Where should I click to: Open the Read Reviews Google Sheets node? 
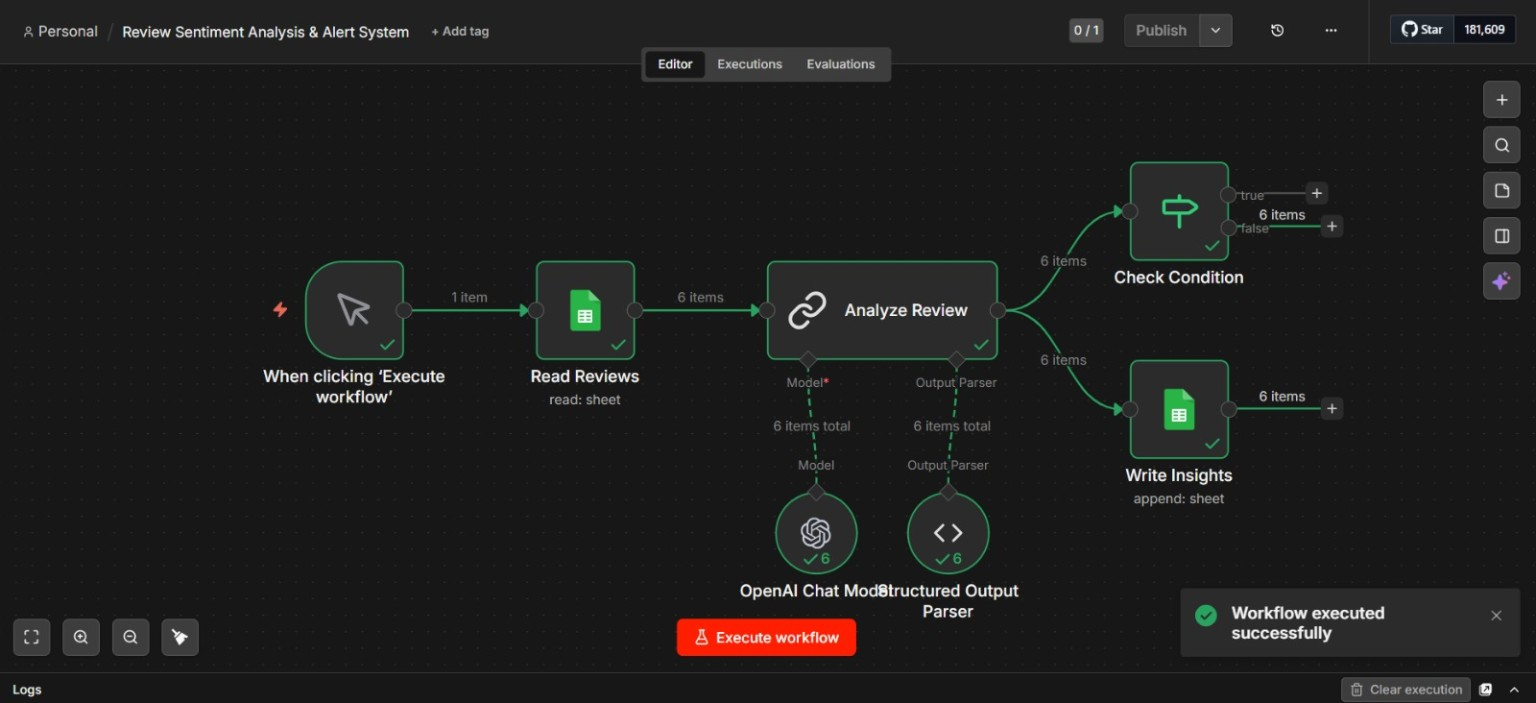coord(585,310)
